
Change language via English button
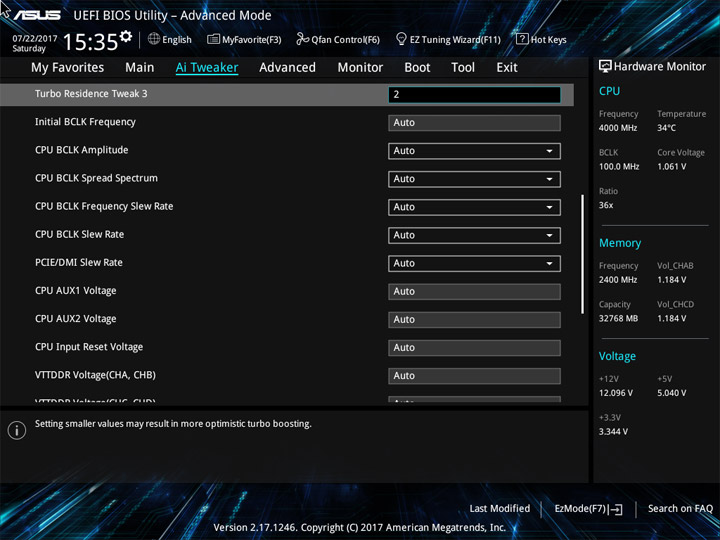click(177, 40)
